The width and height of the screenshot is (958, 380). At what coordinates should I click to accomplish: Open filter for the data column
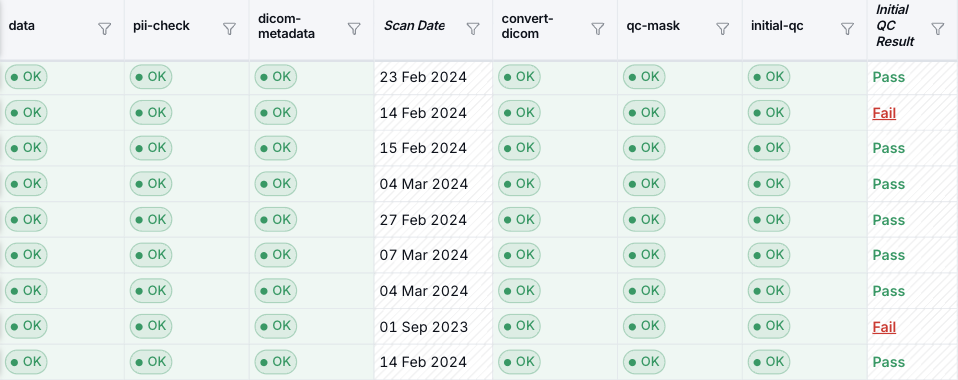pos(104,29)
